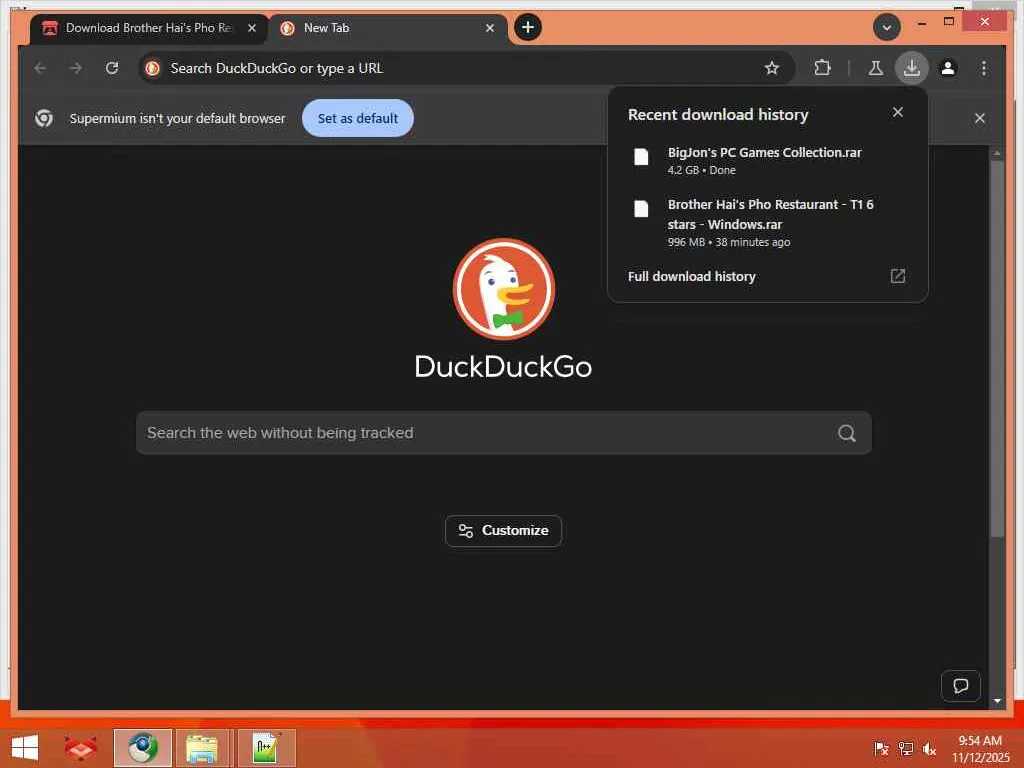Open the Windows Start button
1024x768 pixels.
pos(25,748)
